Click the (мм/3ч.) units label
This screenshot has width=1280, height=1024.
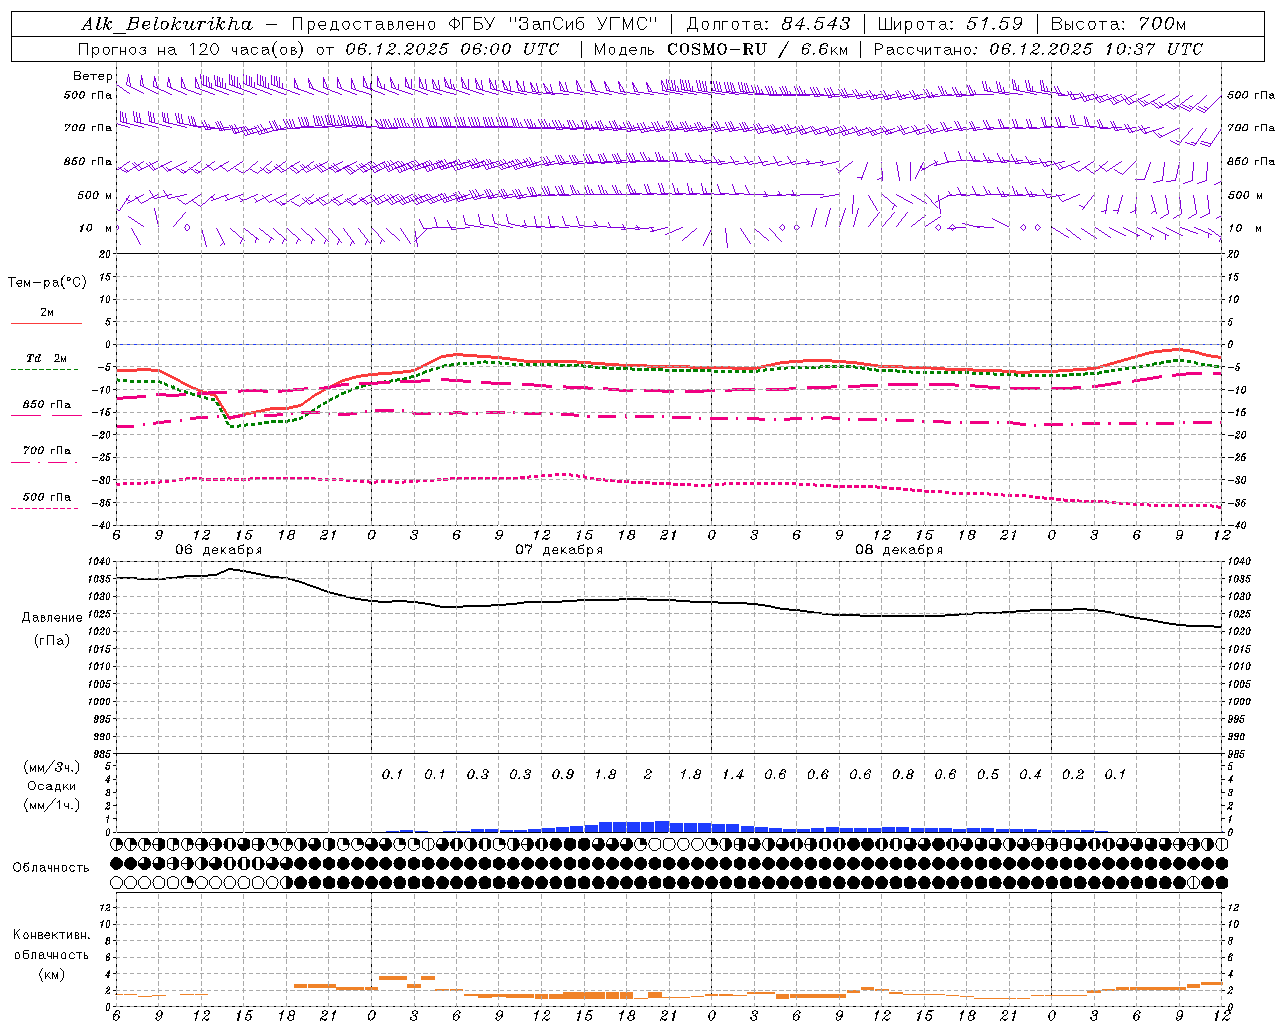pyautogui.click(x=52, y=767)
